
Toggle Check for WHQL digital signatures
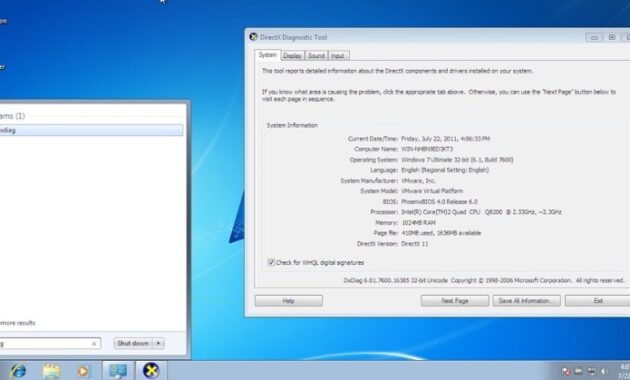pyautogui.click(x=271, y=262)
